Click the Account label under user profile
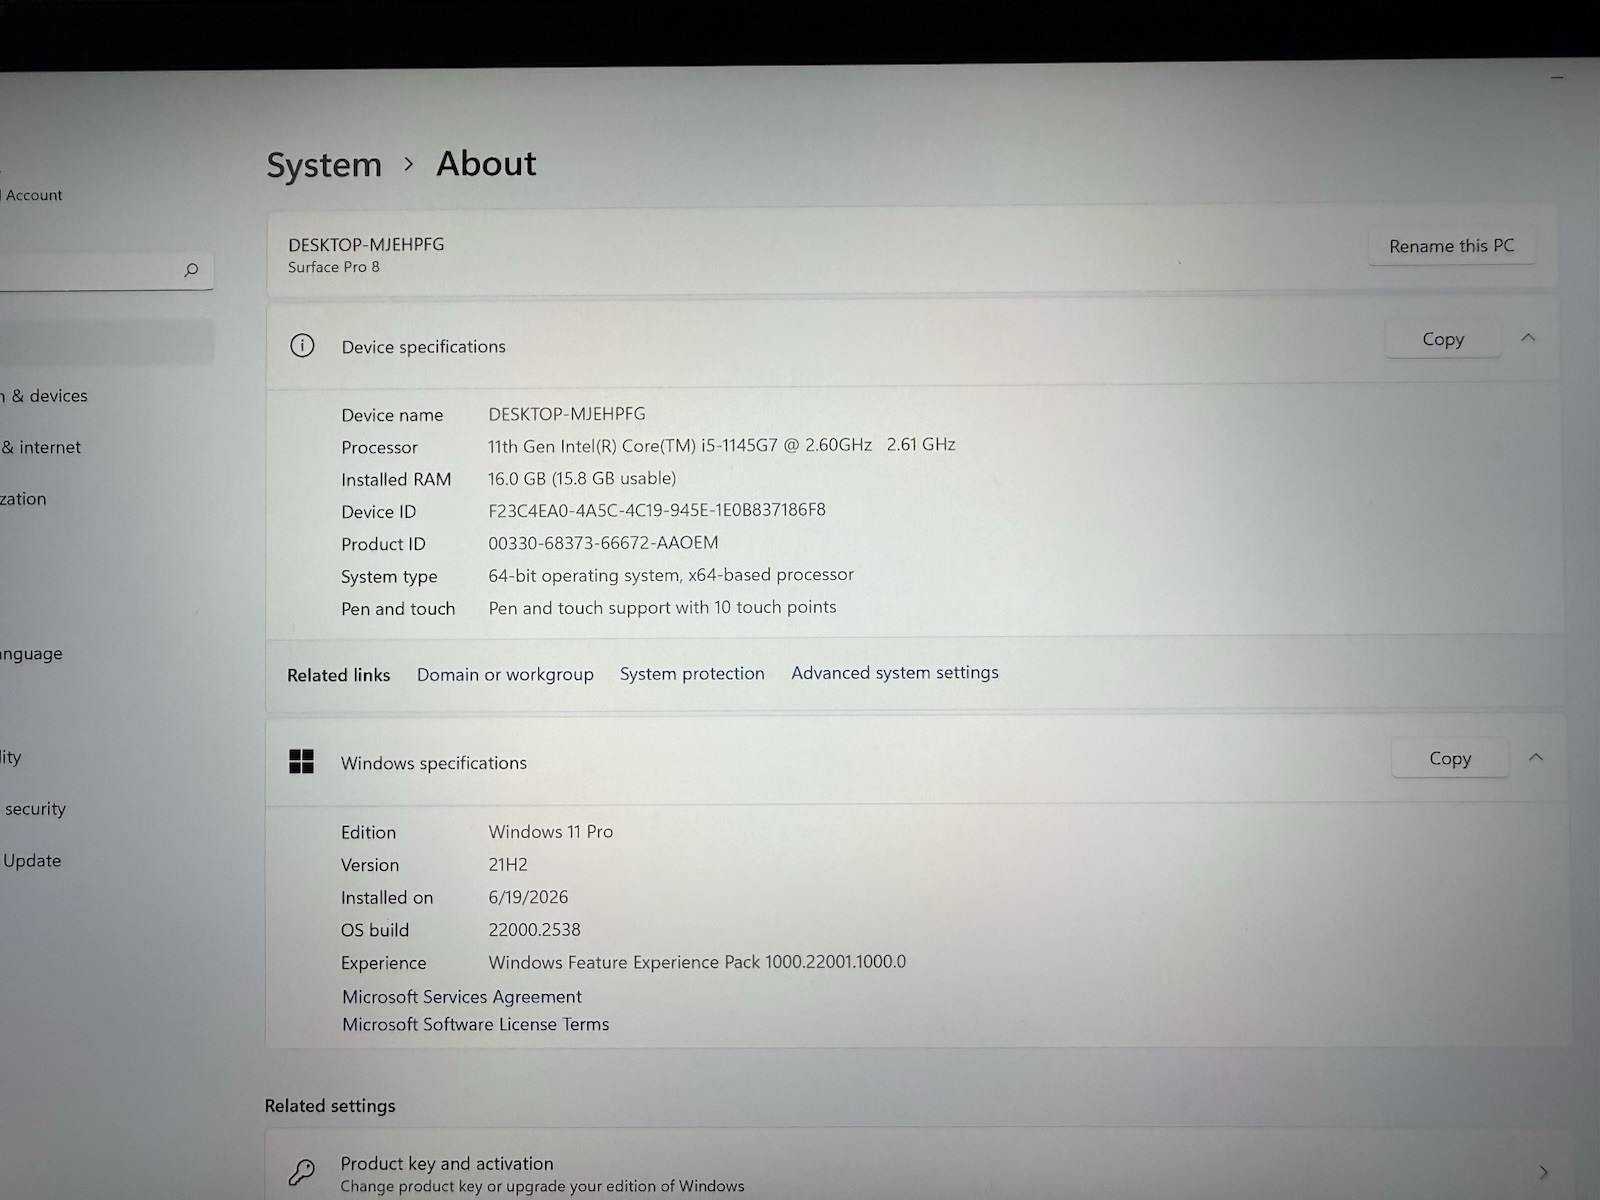Screen dimensions: 1600x1200 click(34, 196)
